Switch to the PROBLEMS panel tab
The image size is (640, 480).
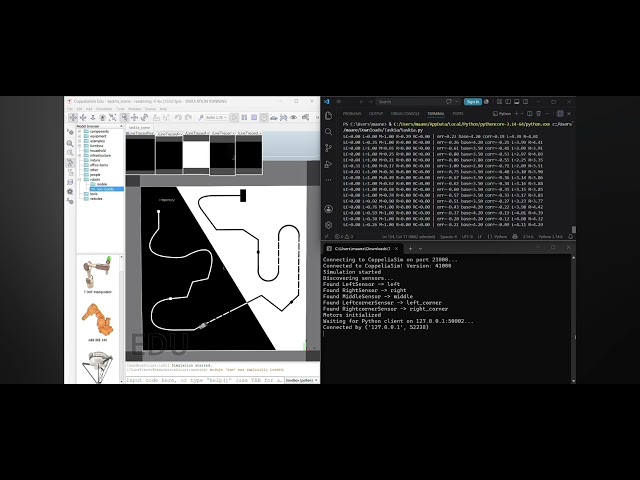pyautogui.click(x=352, y=113)
